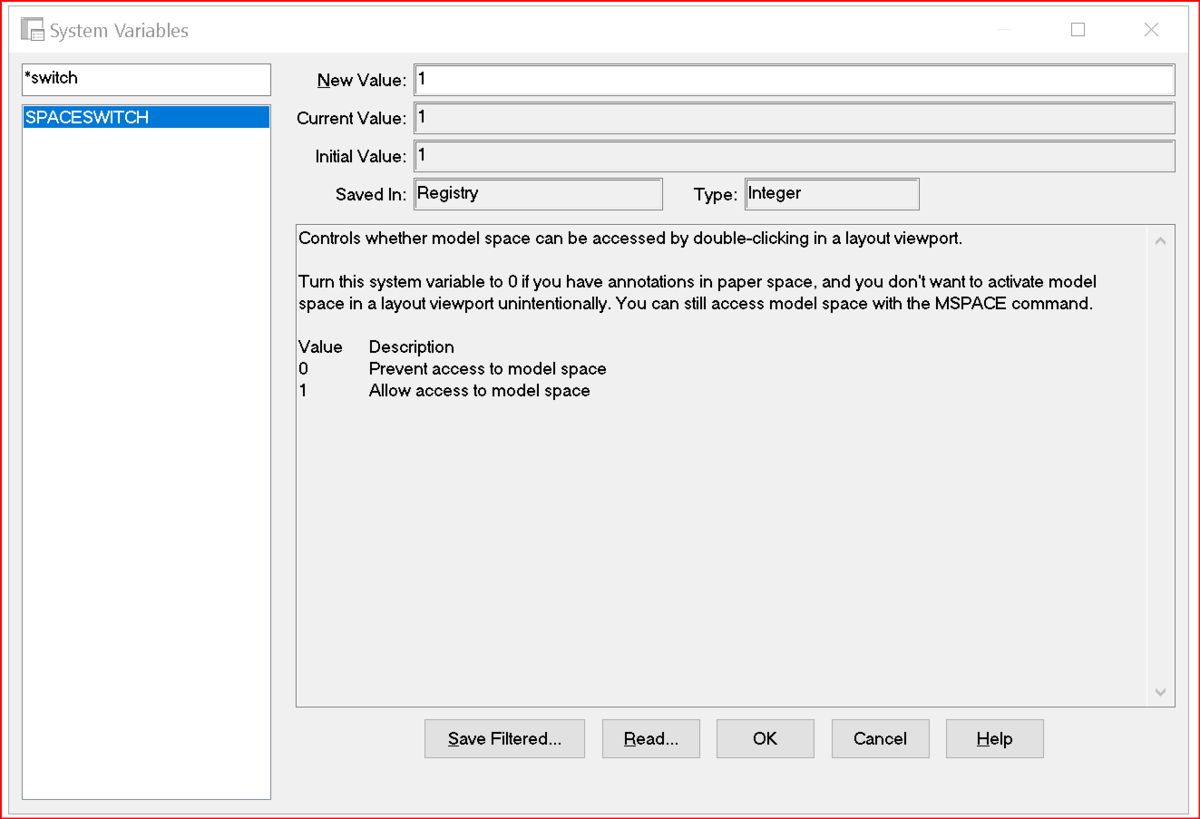The width and height of the screenshot is (1200, 819).
Task: Confirm changes with the OK button
Action: click(765, 739)
